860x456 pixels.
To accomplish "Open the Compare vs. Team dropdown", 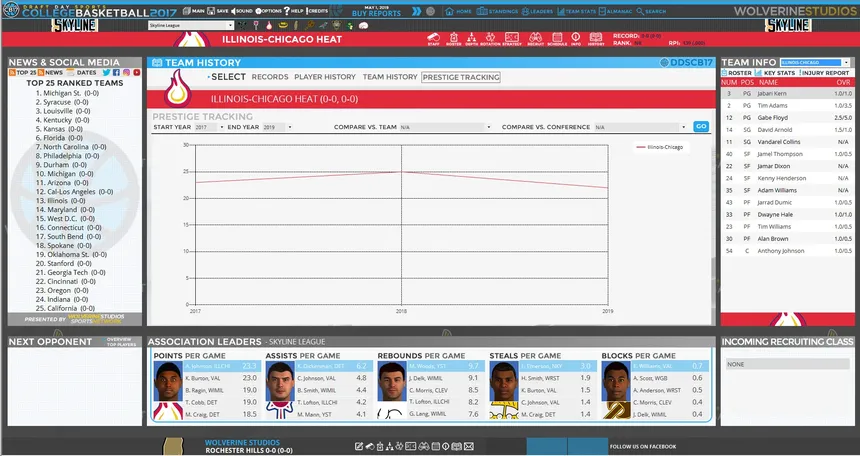I will [x=445, y=127].
